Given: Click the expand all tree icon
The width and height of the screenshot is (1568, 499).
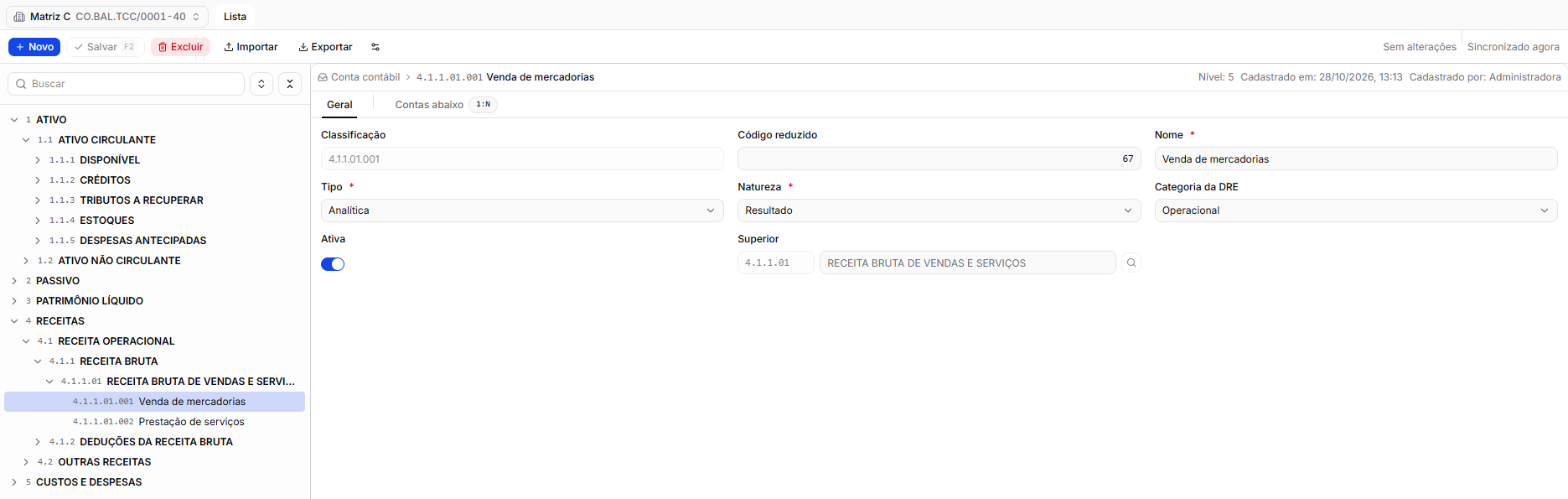Looking at the screenshot, I should (x=261, y=84).
